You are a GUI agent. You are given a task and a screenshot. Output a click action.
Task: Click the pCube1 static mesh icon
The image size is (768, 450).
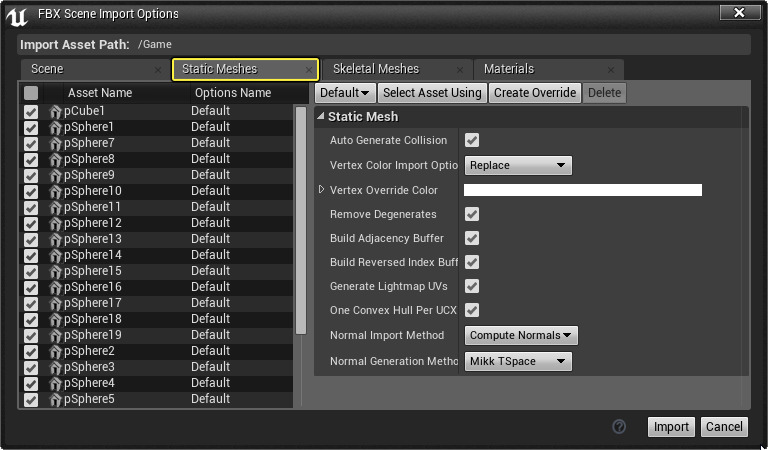click(x=55, y=111)
